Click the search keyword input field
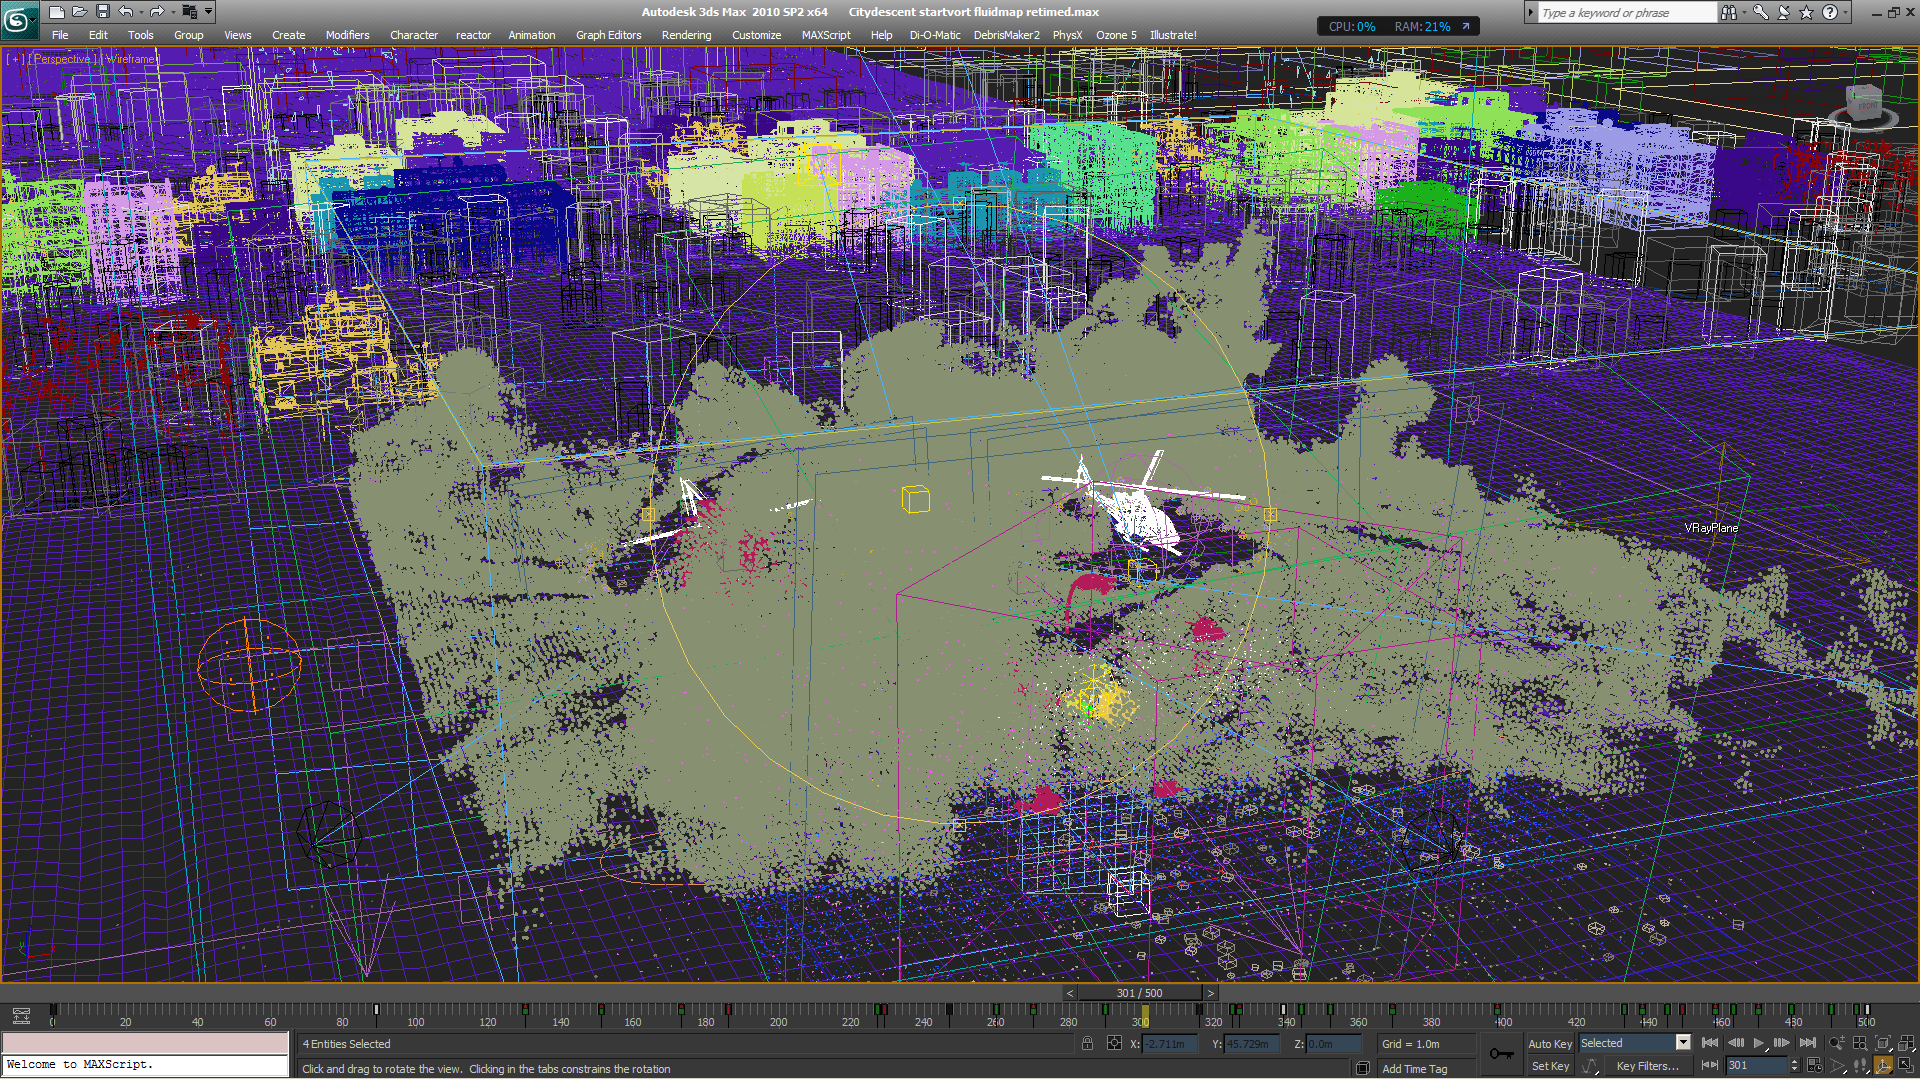This screenshot has width=1920, height=1080. pyautogui.click(x=1625, y=13)
